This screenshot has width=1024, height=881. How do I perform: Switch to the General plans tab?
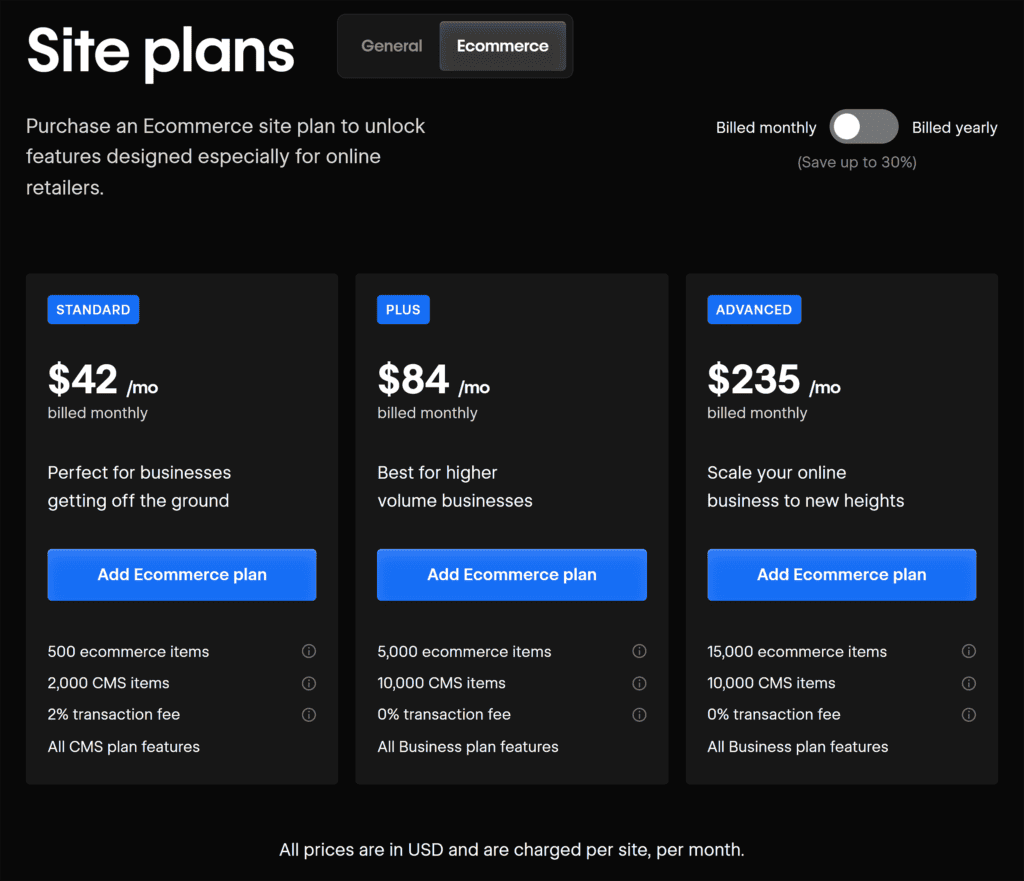point(391,46)
